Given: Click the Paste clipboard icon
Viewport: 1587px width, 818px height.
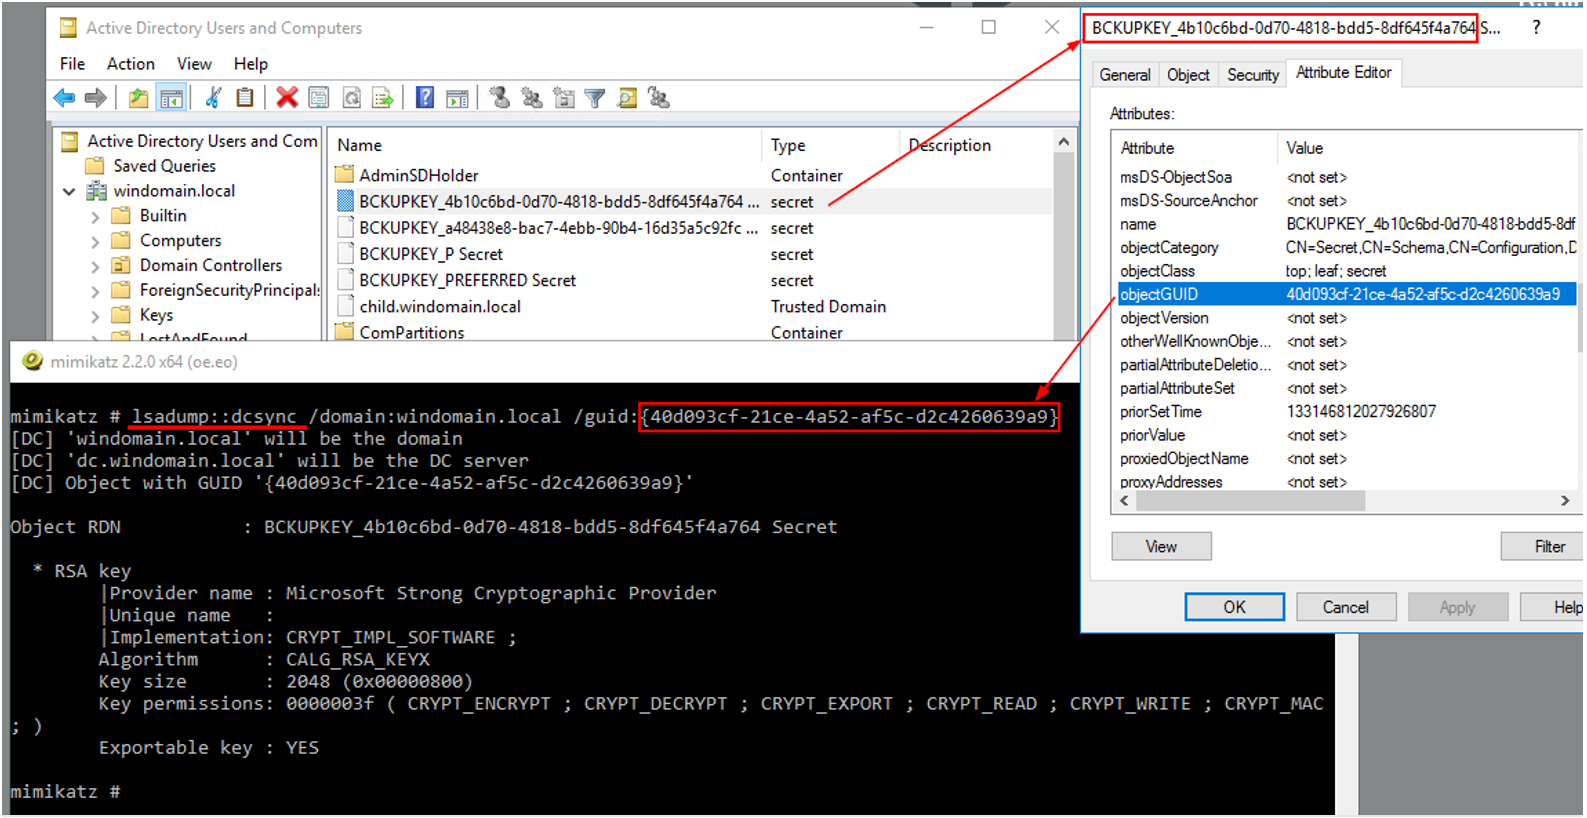Looking at the screenshot, I should 244,98.
